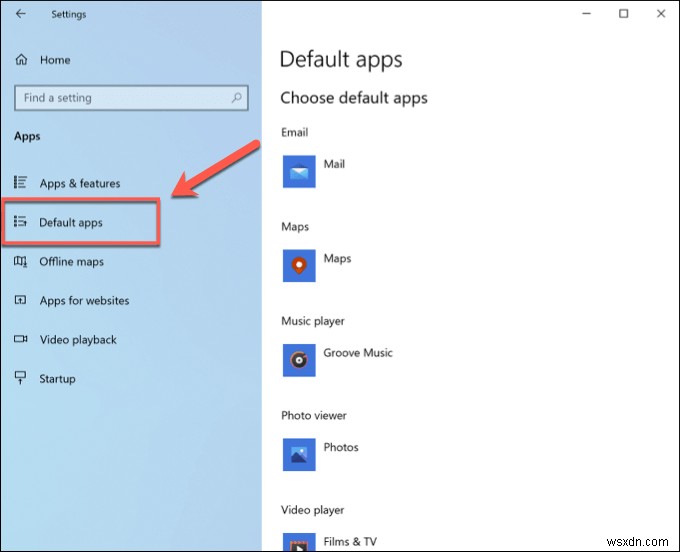
Task: Click the Email category label
Action: click(294, 132)
